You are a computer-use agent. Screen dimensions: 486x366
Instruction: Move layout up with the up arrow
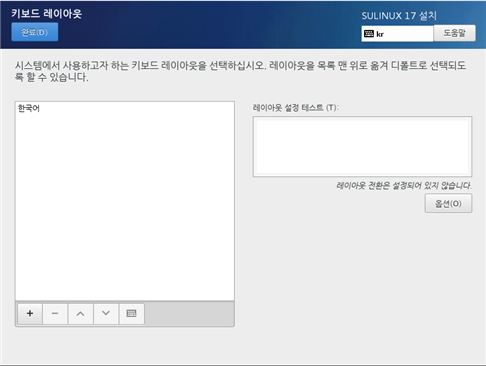tap(80, 314)
